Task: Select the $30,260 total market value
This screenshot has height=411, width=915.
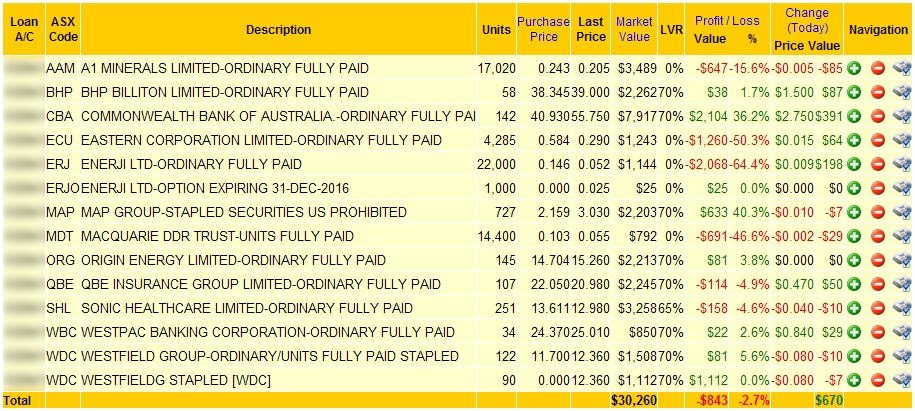Action: (634, 400)
